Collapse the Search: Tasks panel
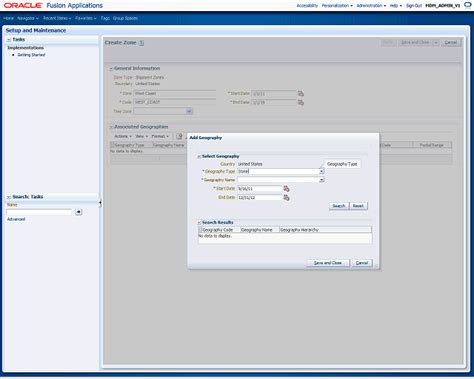 (9, 197)
